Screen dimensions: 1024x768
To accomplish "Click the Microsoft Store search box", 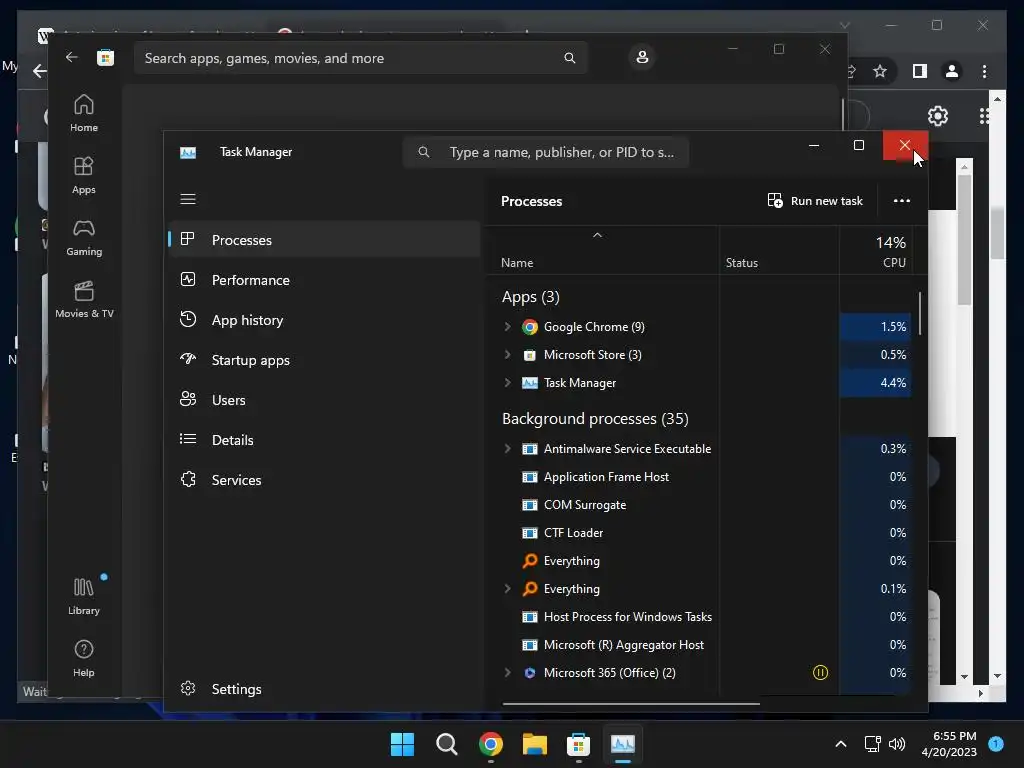I will [x=360, y=58].
